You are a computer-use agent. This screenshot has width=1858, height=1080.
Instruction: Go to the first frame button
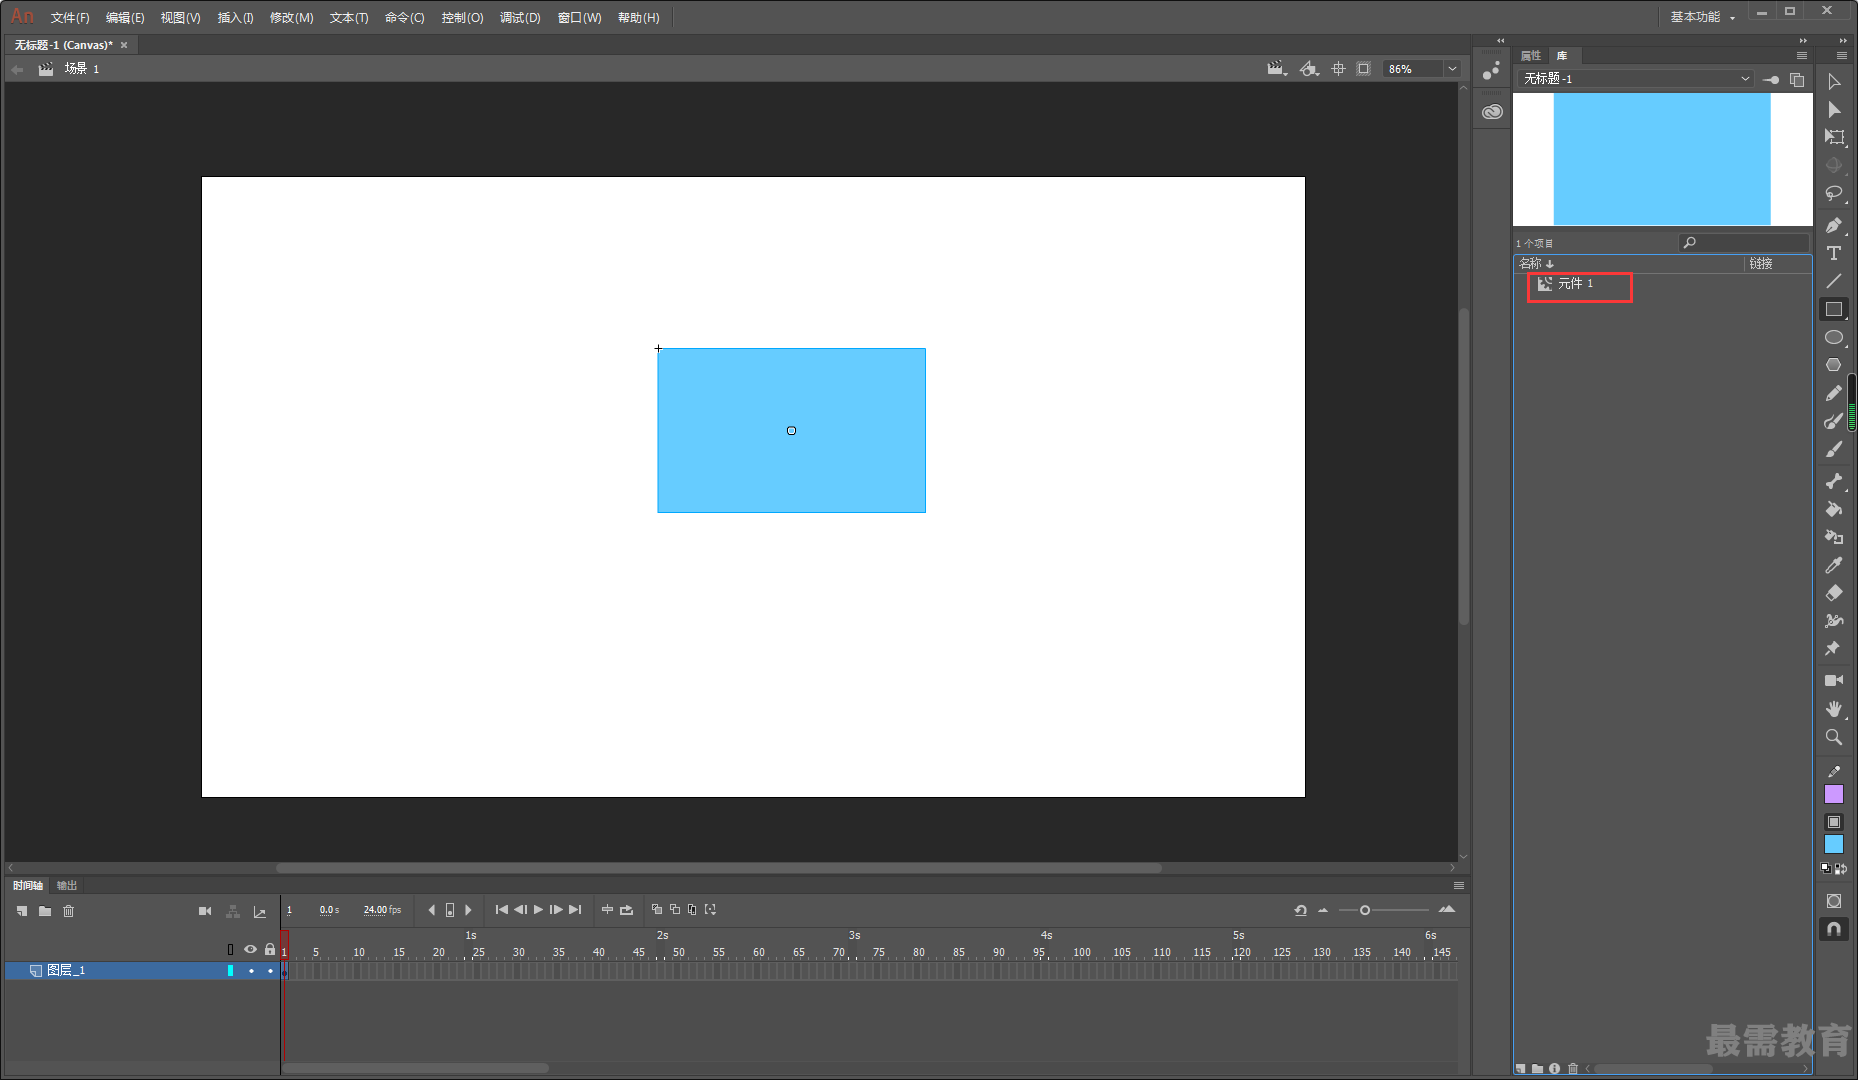[x=502, y=910]
